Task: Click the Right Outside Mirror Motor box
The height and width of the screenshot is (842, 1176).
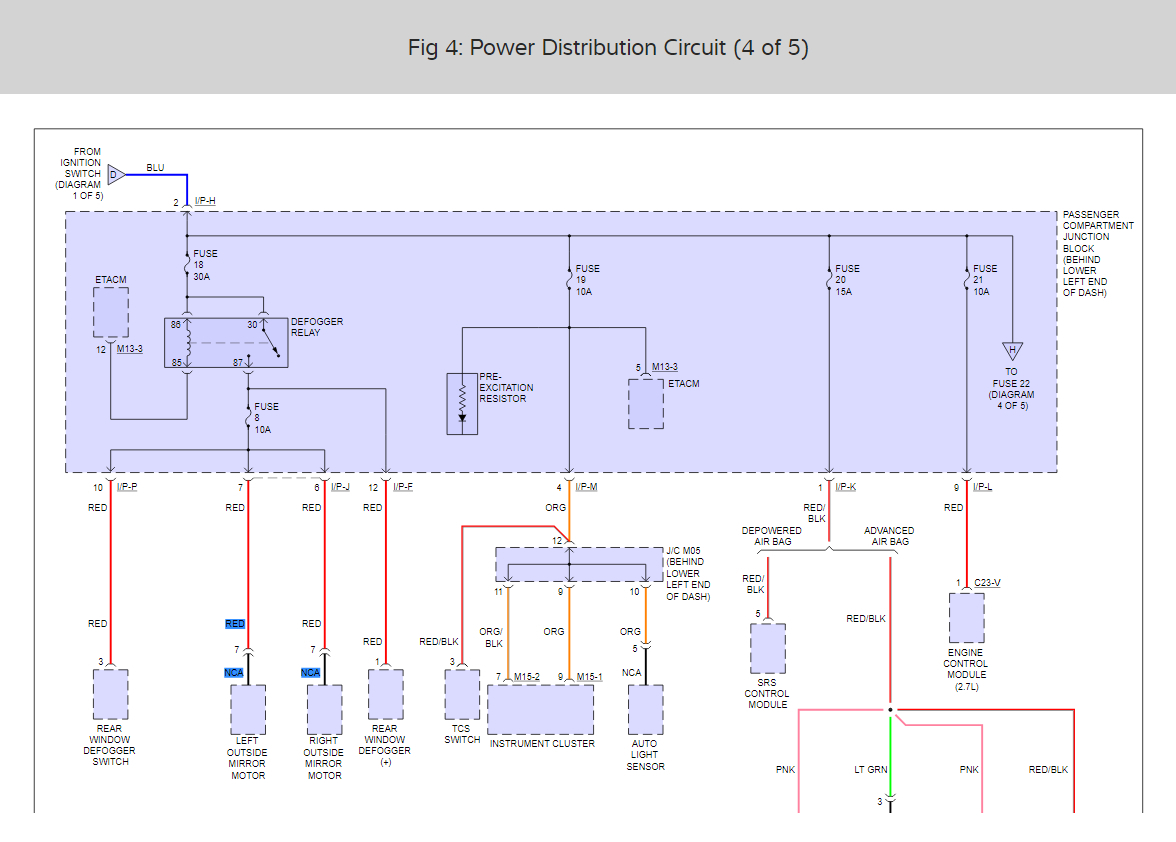Action: tap(324, 710)
